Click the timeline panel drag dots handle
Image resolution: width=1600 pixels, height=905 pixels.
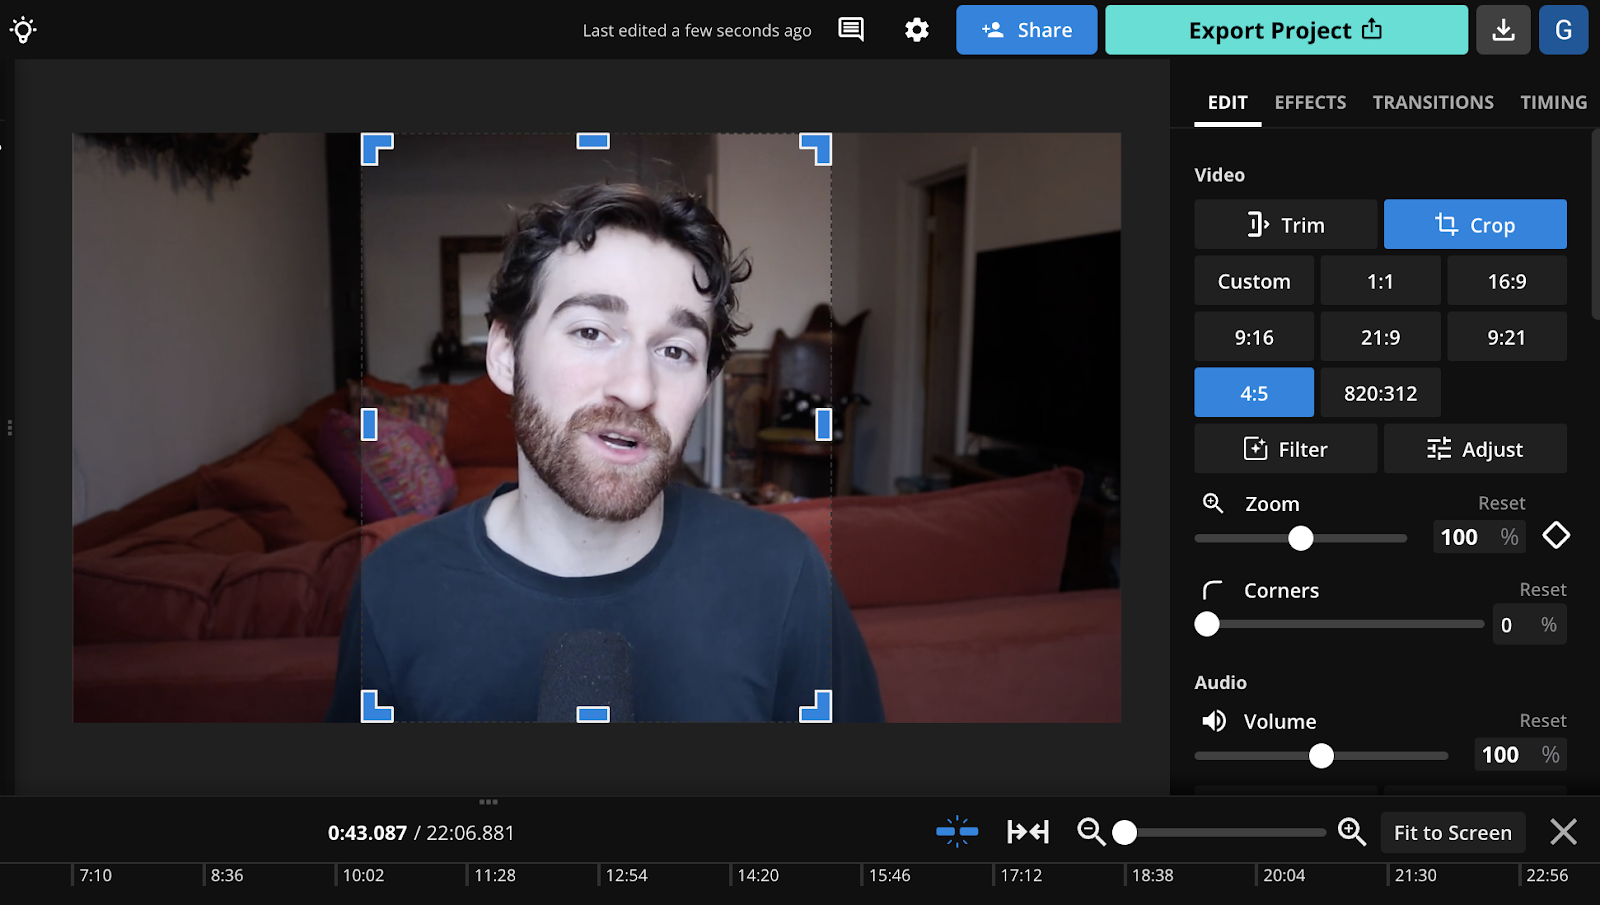click(488, 802)
